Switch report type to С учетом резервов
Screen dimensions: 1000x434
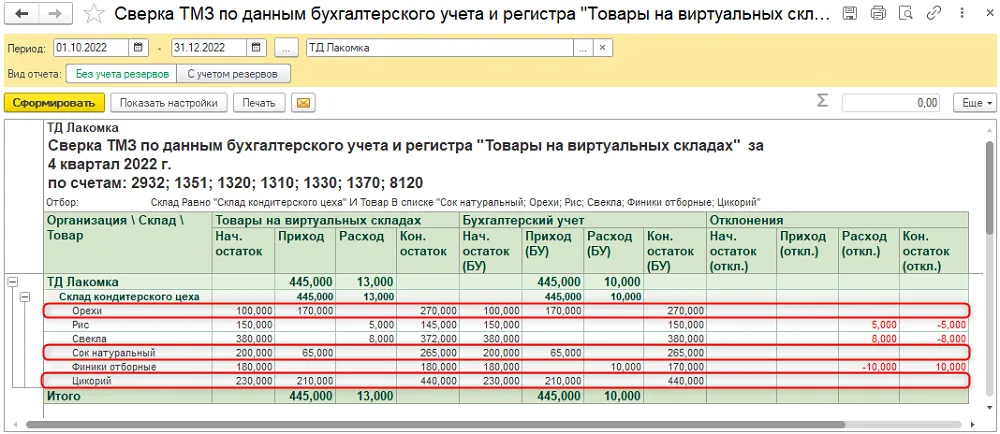pos(232,74)
